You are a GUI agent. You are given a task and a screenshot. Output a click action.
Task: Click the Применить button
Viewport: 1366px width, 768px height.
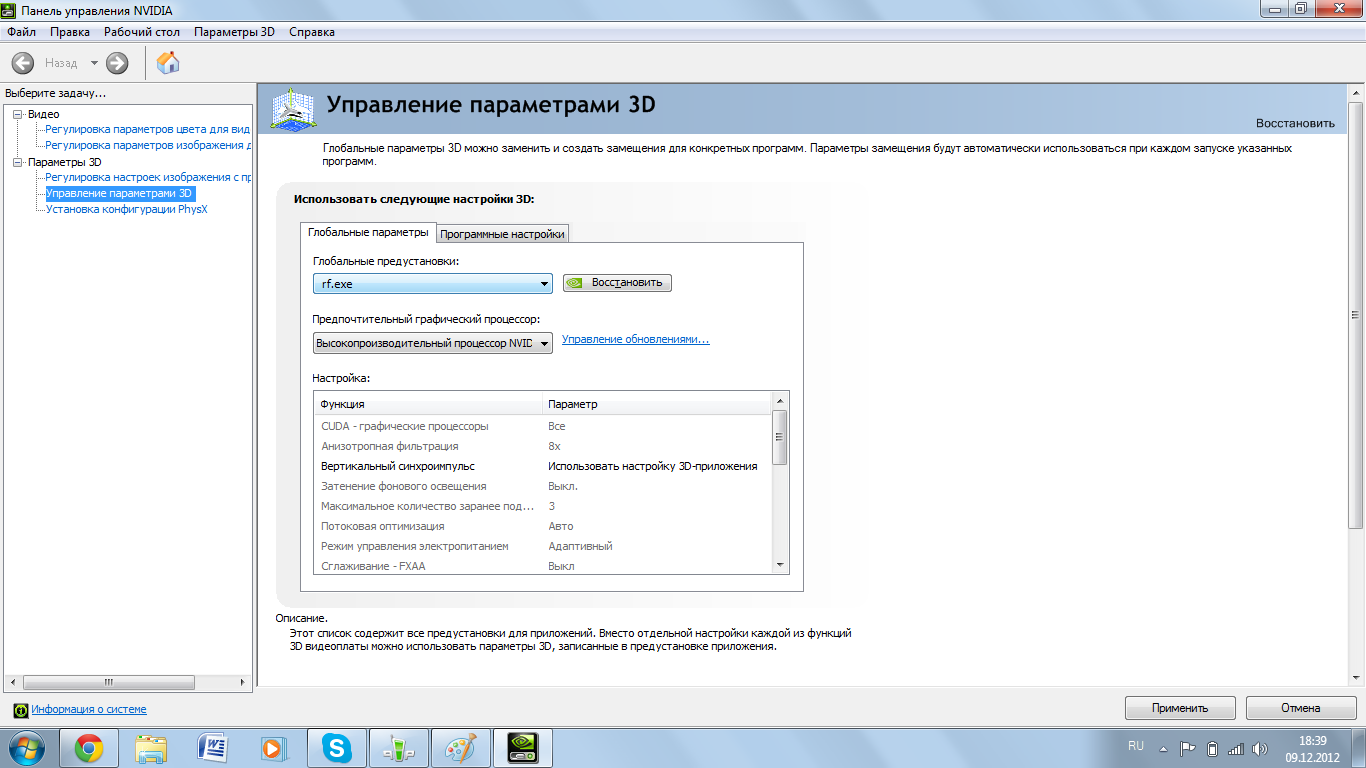pyautogui.click(x=1180, y=708)
